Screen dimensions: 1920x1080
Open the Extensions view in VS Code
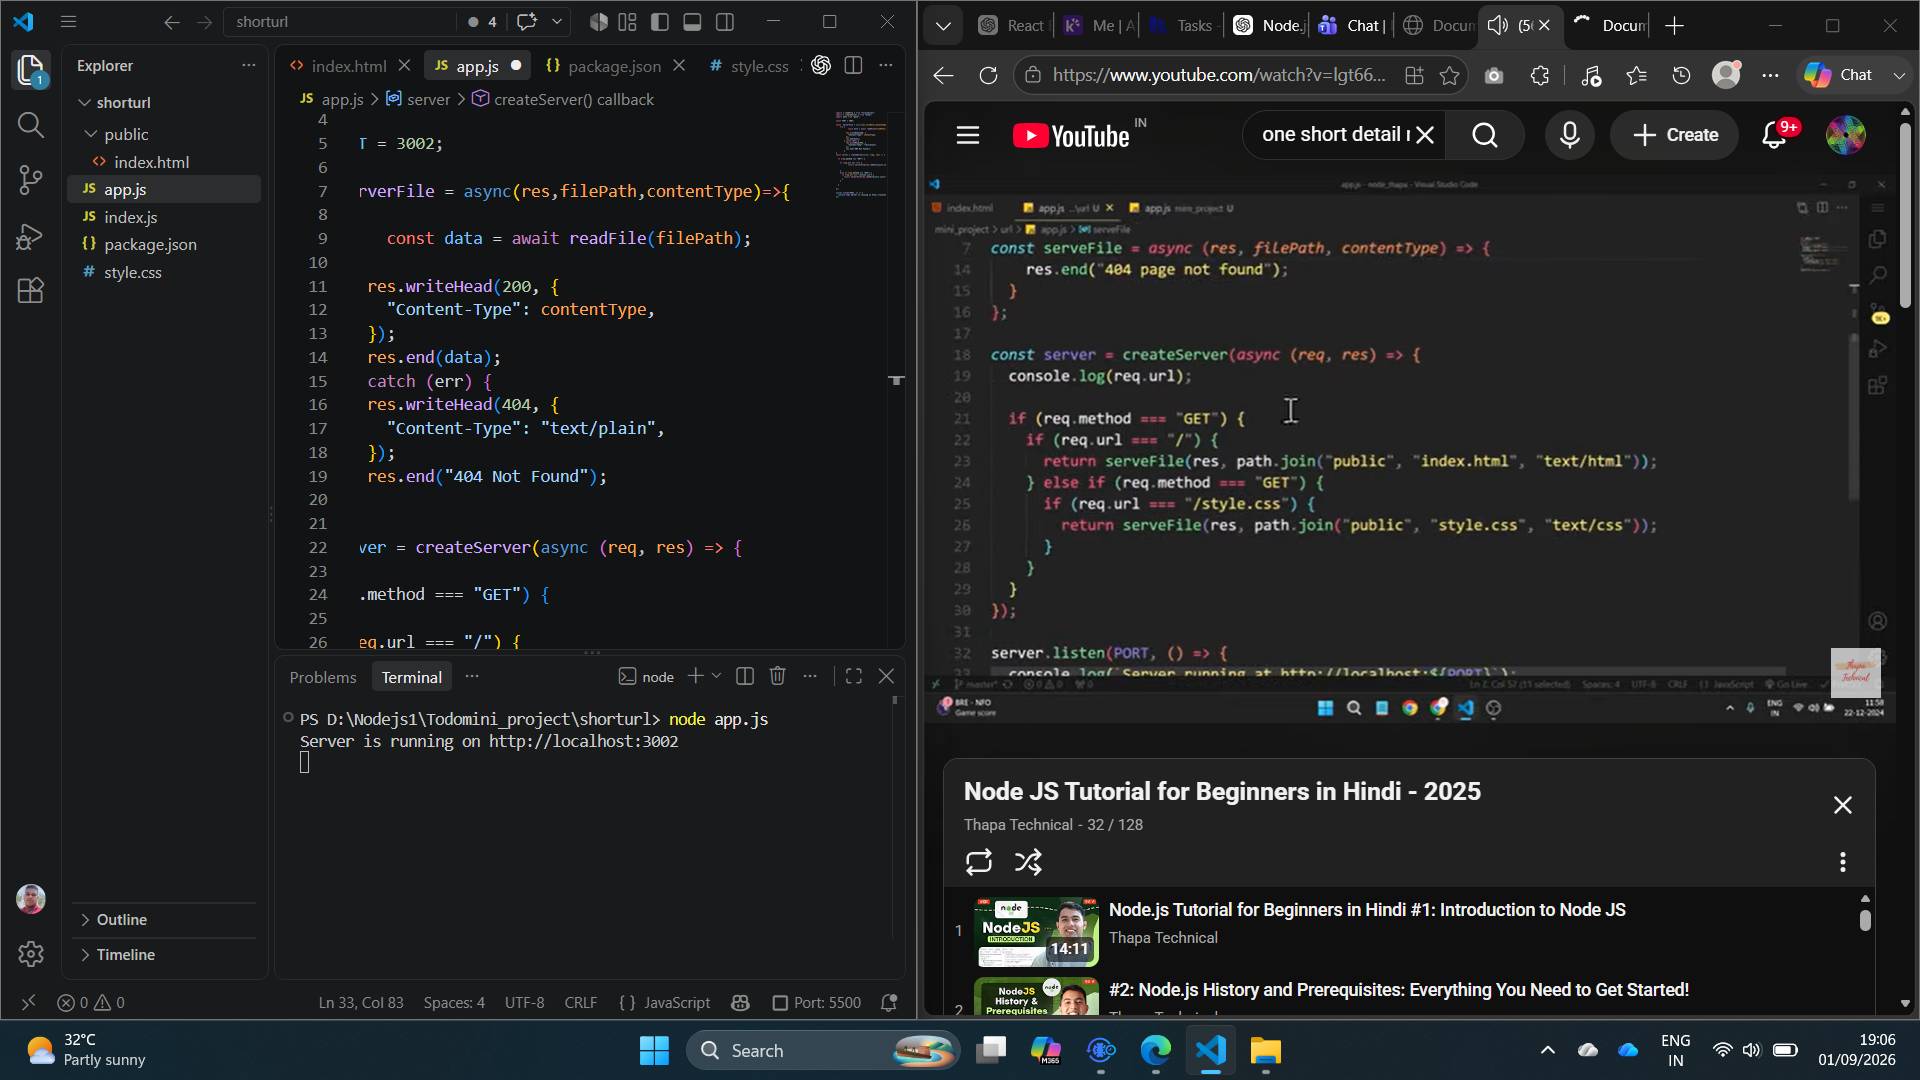coord(30,291)
